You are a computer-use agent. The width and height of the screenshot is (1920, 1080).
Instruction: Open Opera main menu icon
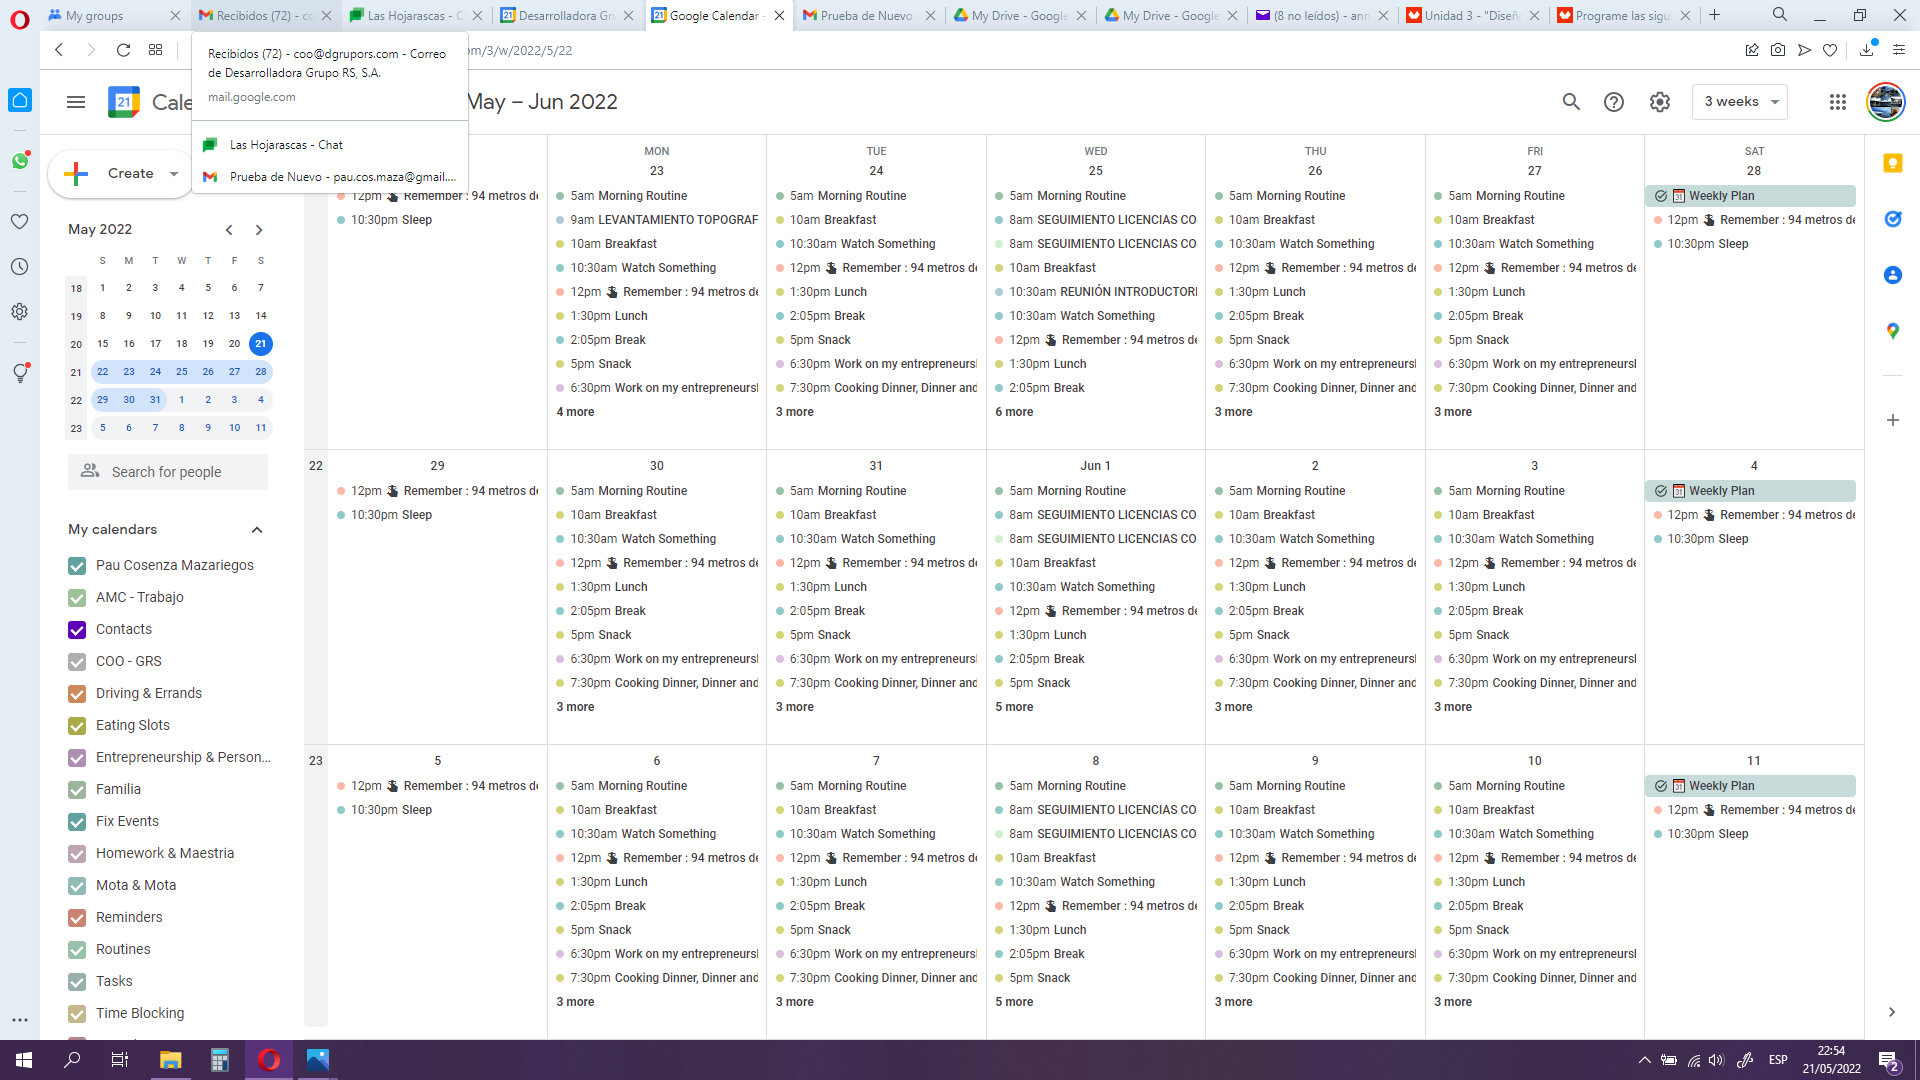[x=20, y=18]
